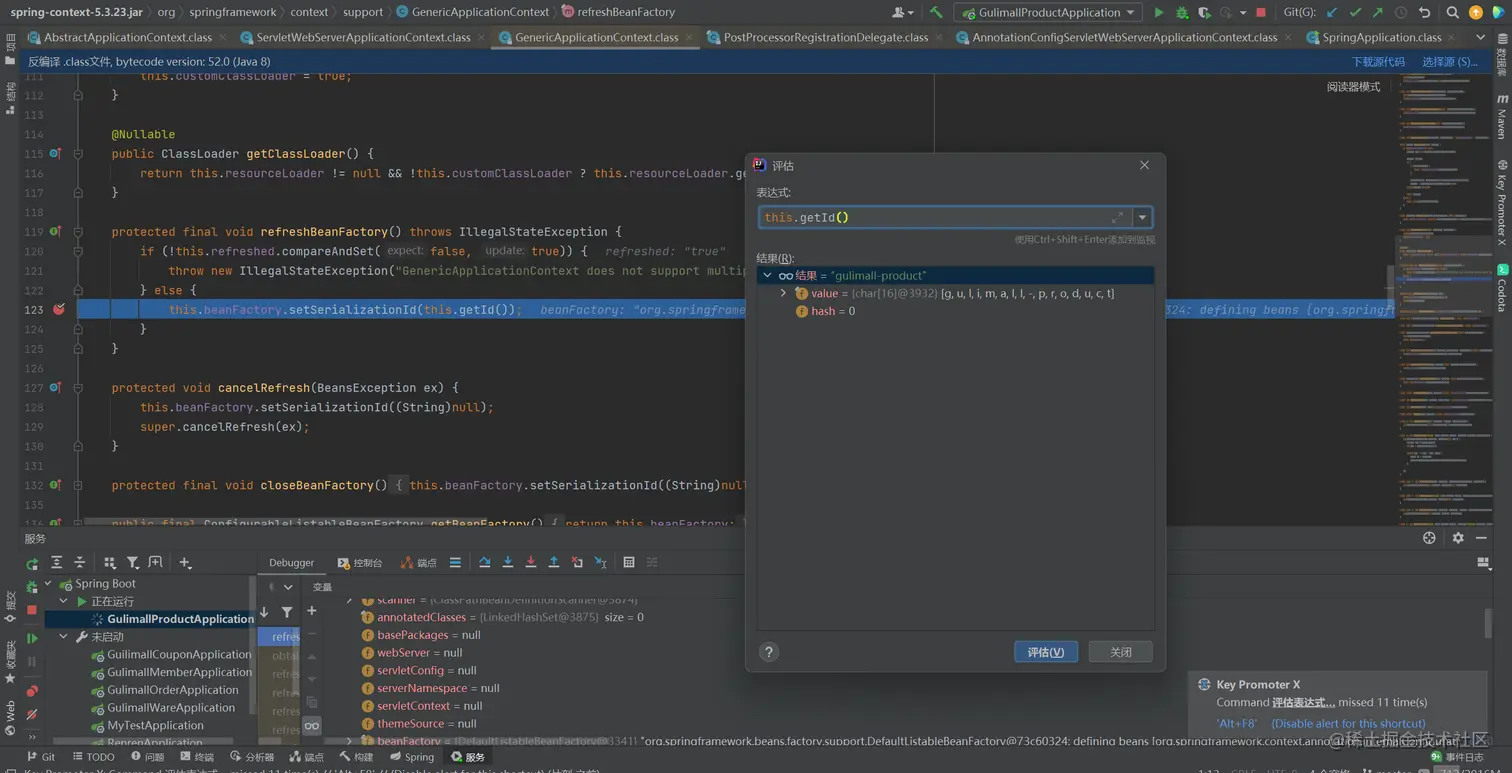Toggle the watches glasses view in Variables

pyautogui.click(x=312, y=726)
